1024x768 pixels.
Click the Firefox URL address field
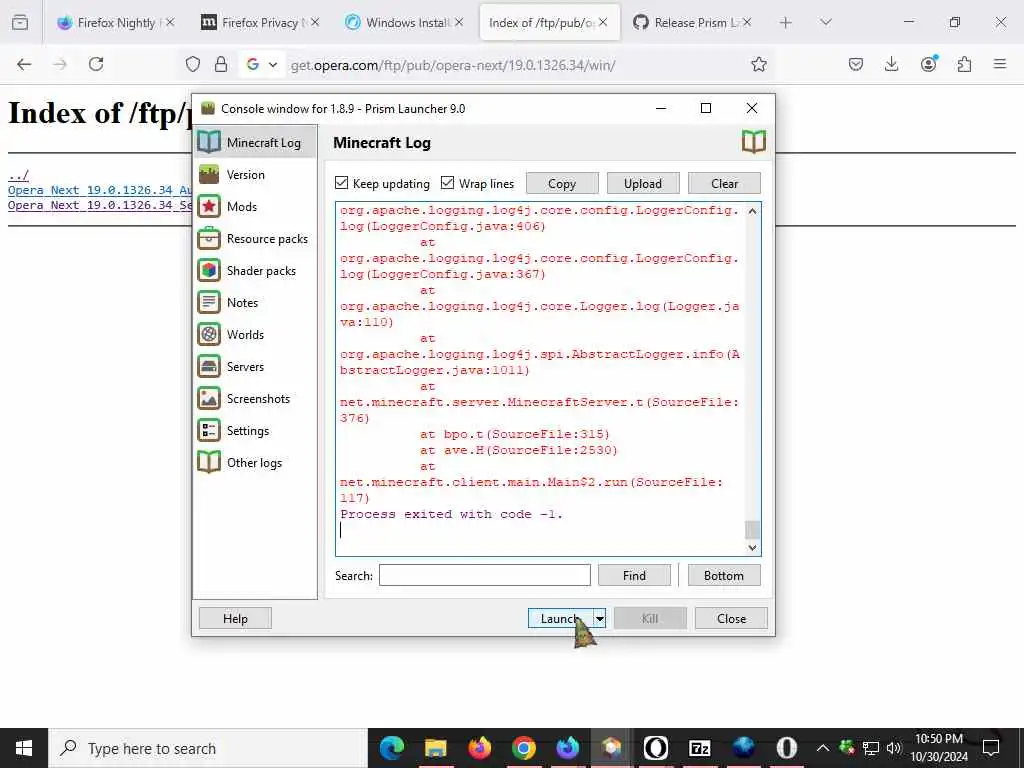pyautogui.click(x=516, y=65)
